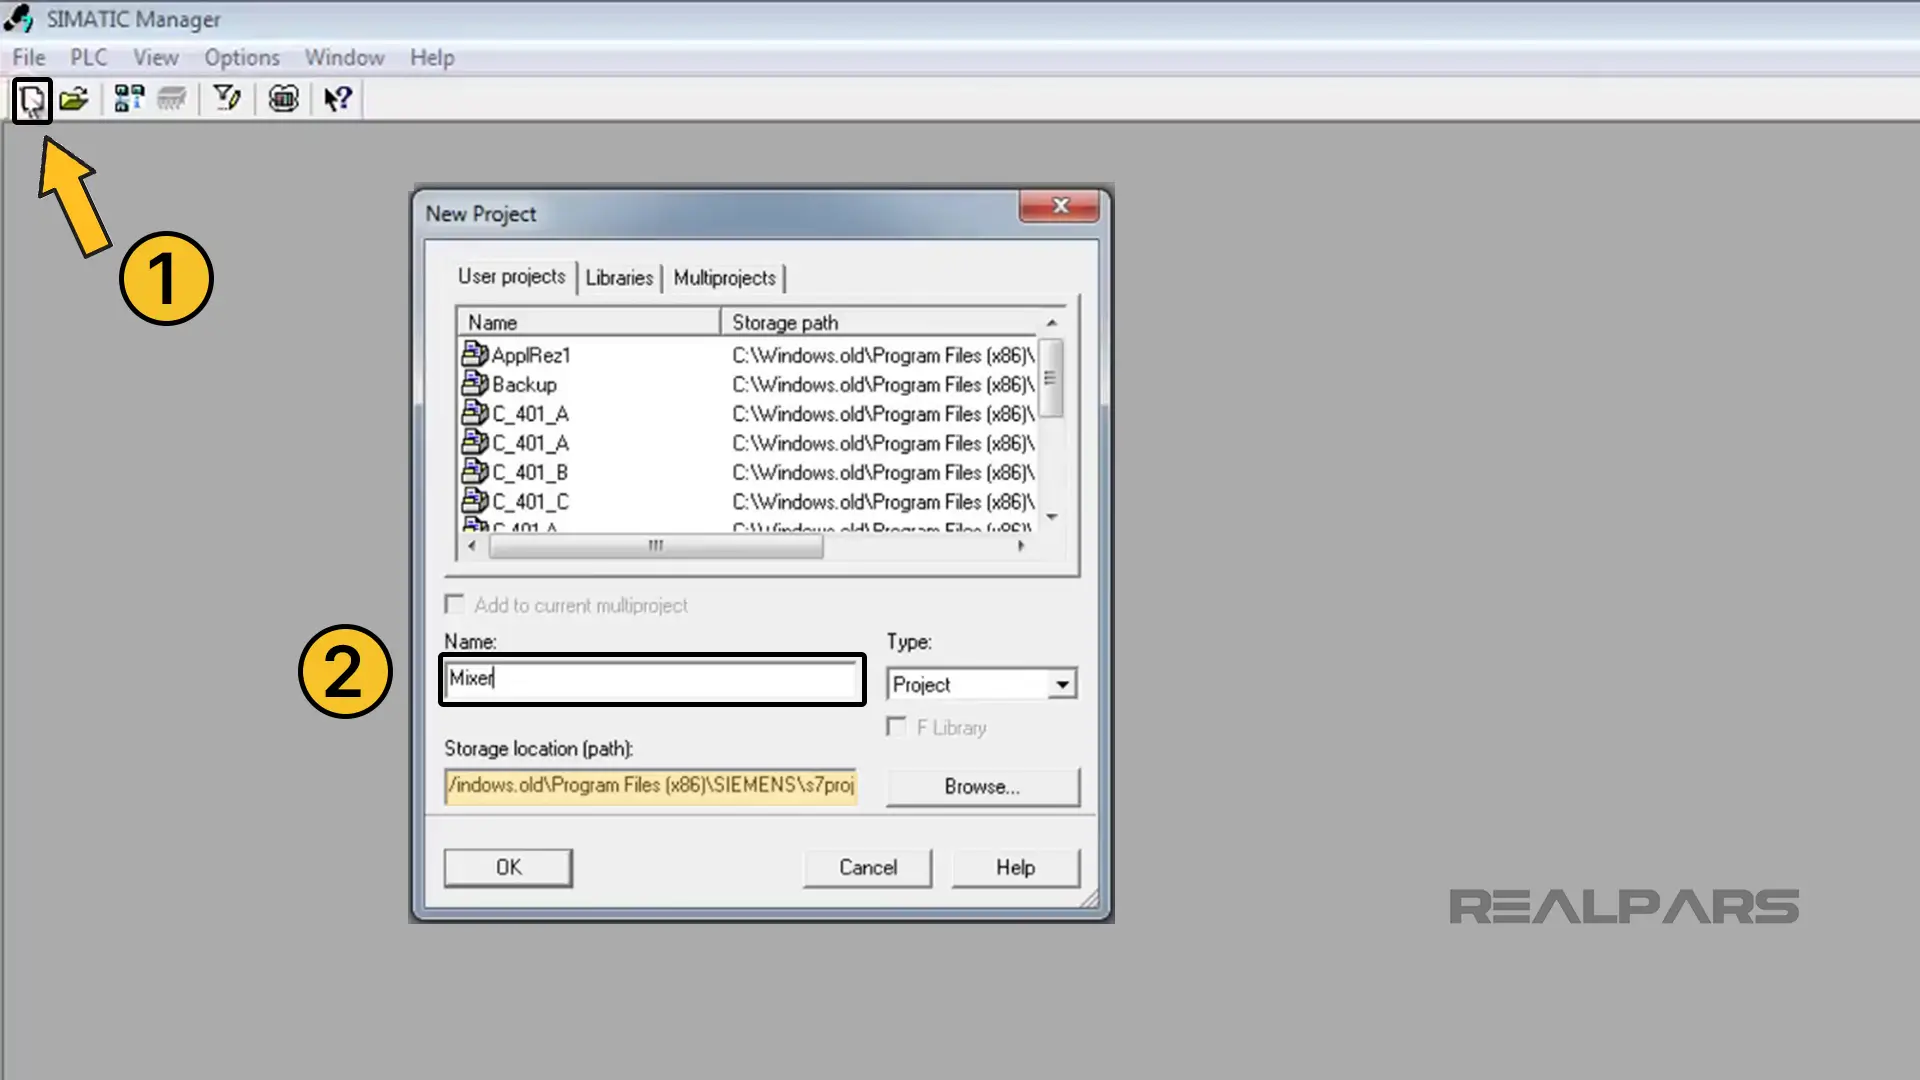Click the Open Project folder icon
The height and width of the screenshot is (1080, 1920).
(x=74, y=99)
